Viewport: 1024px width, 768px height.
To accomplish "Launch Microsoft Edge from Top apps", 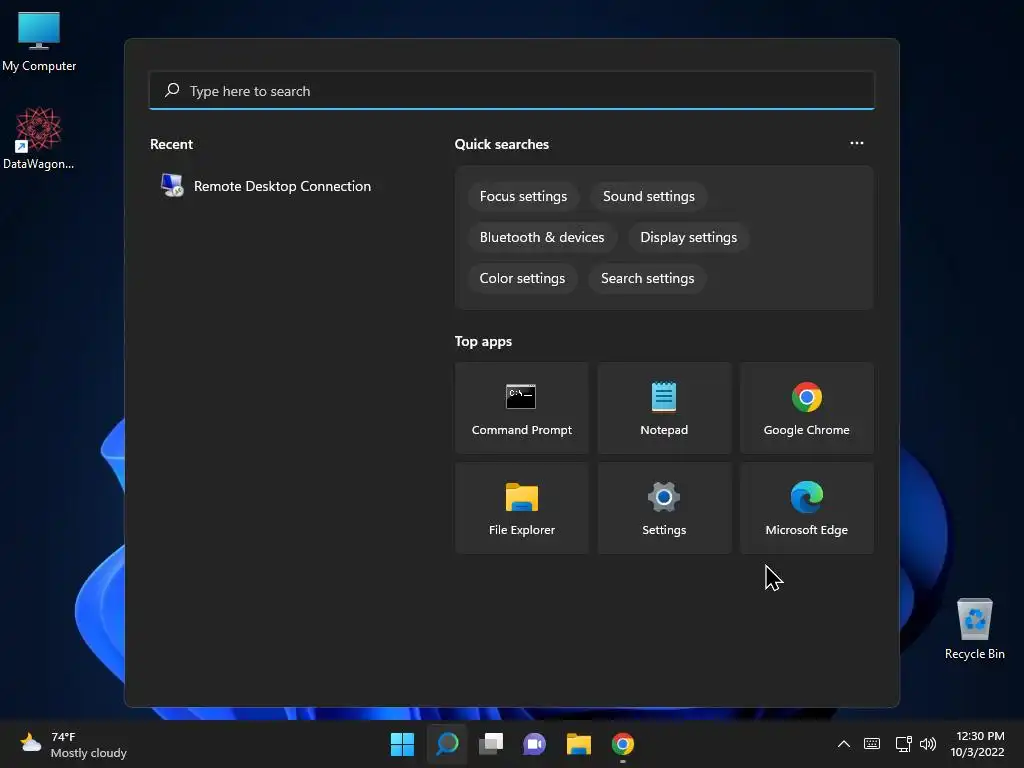I will coord(807,508).
